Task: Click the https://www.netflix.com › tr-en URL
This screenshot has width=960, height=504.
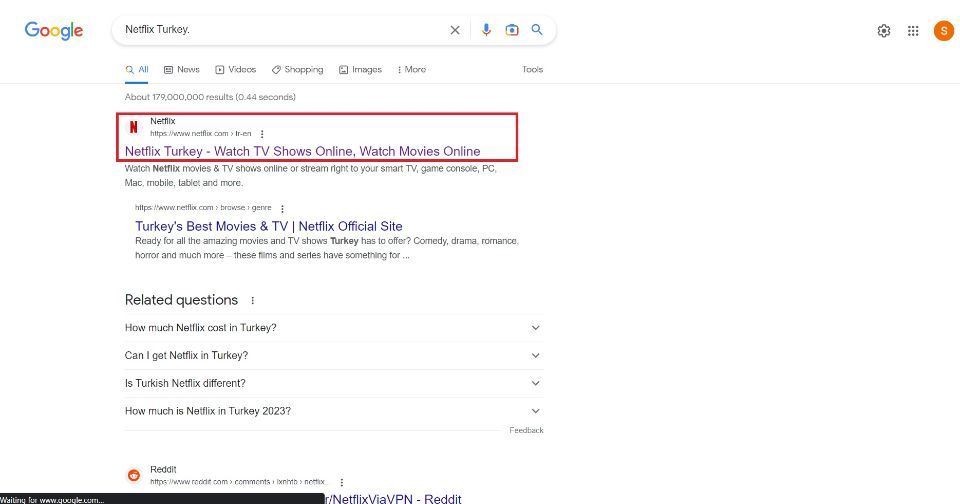Action: click(x=201, y=134)
